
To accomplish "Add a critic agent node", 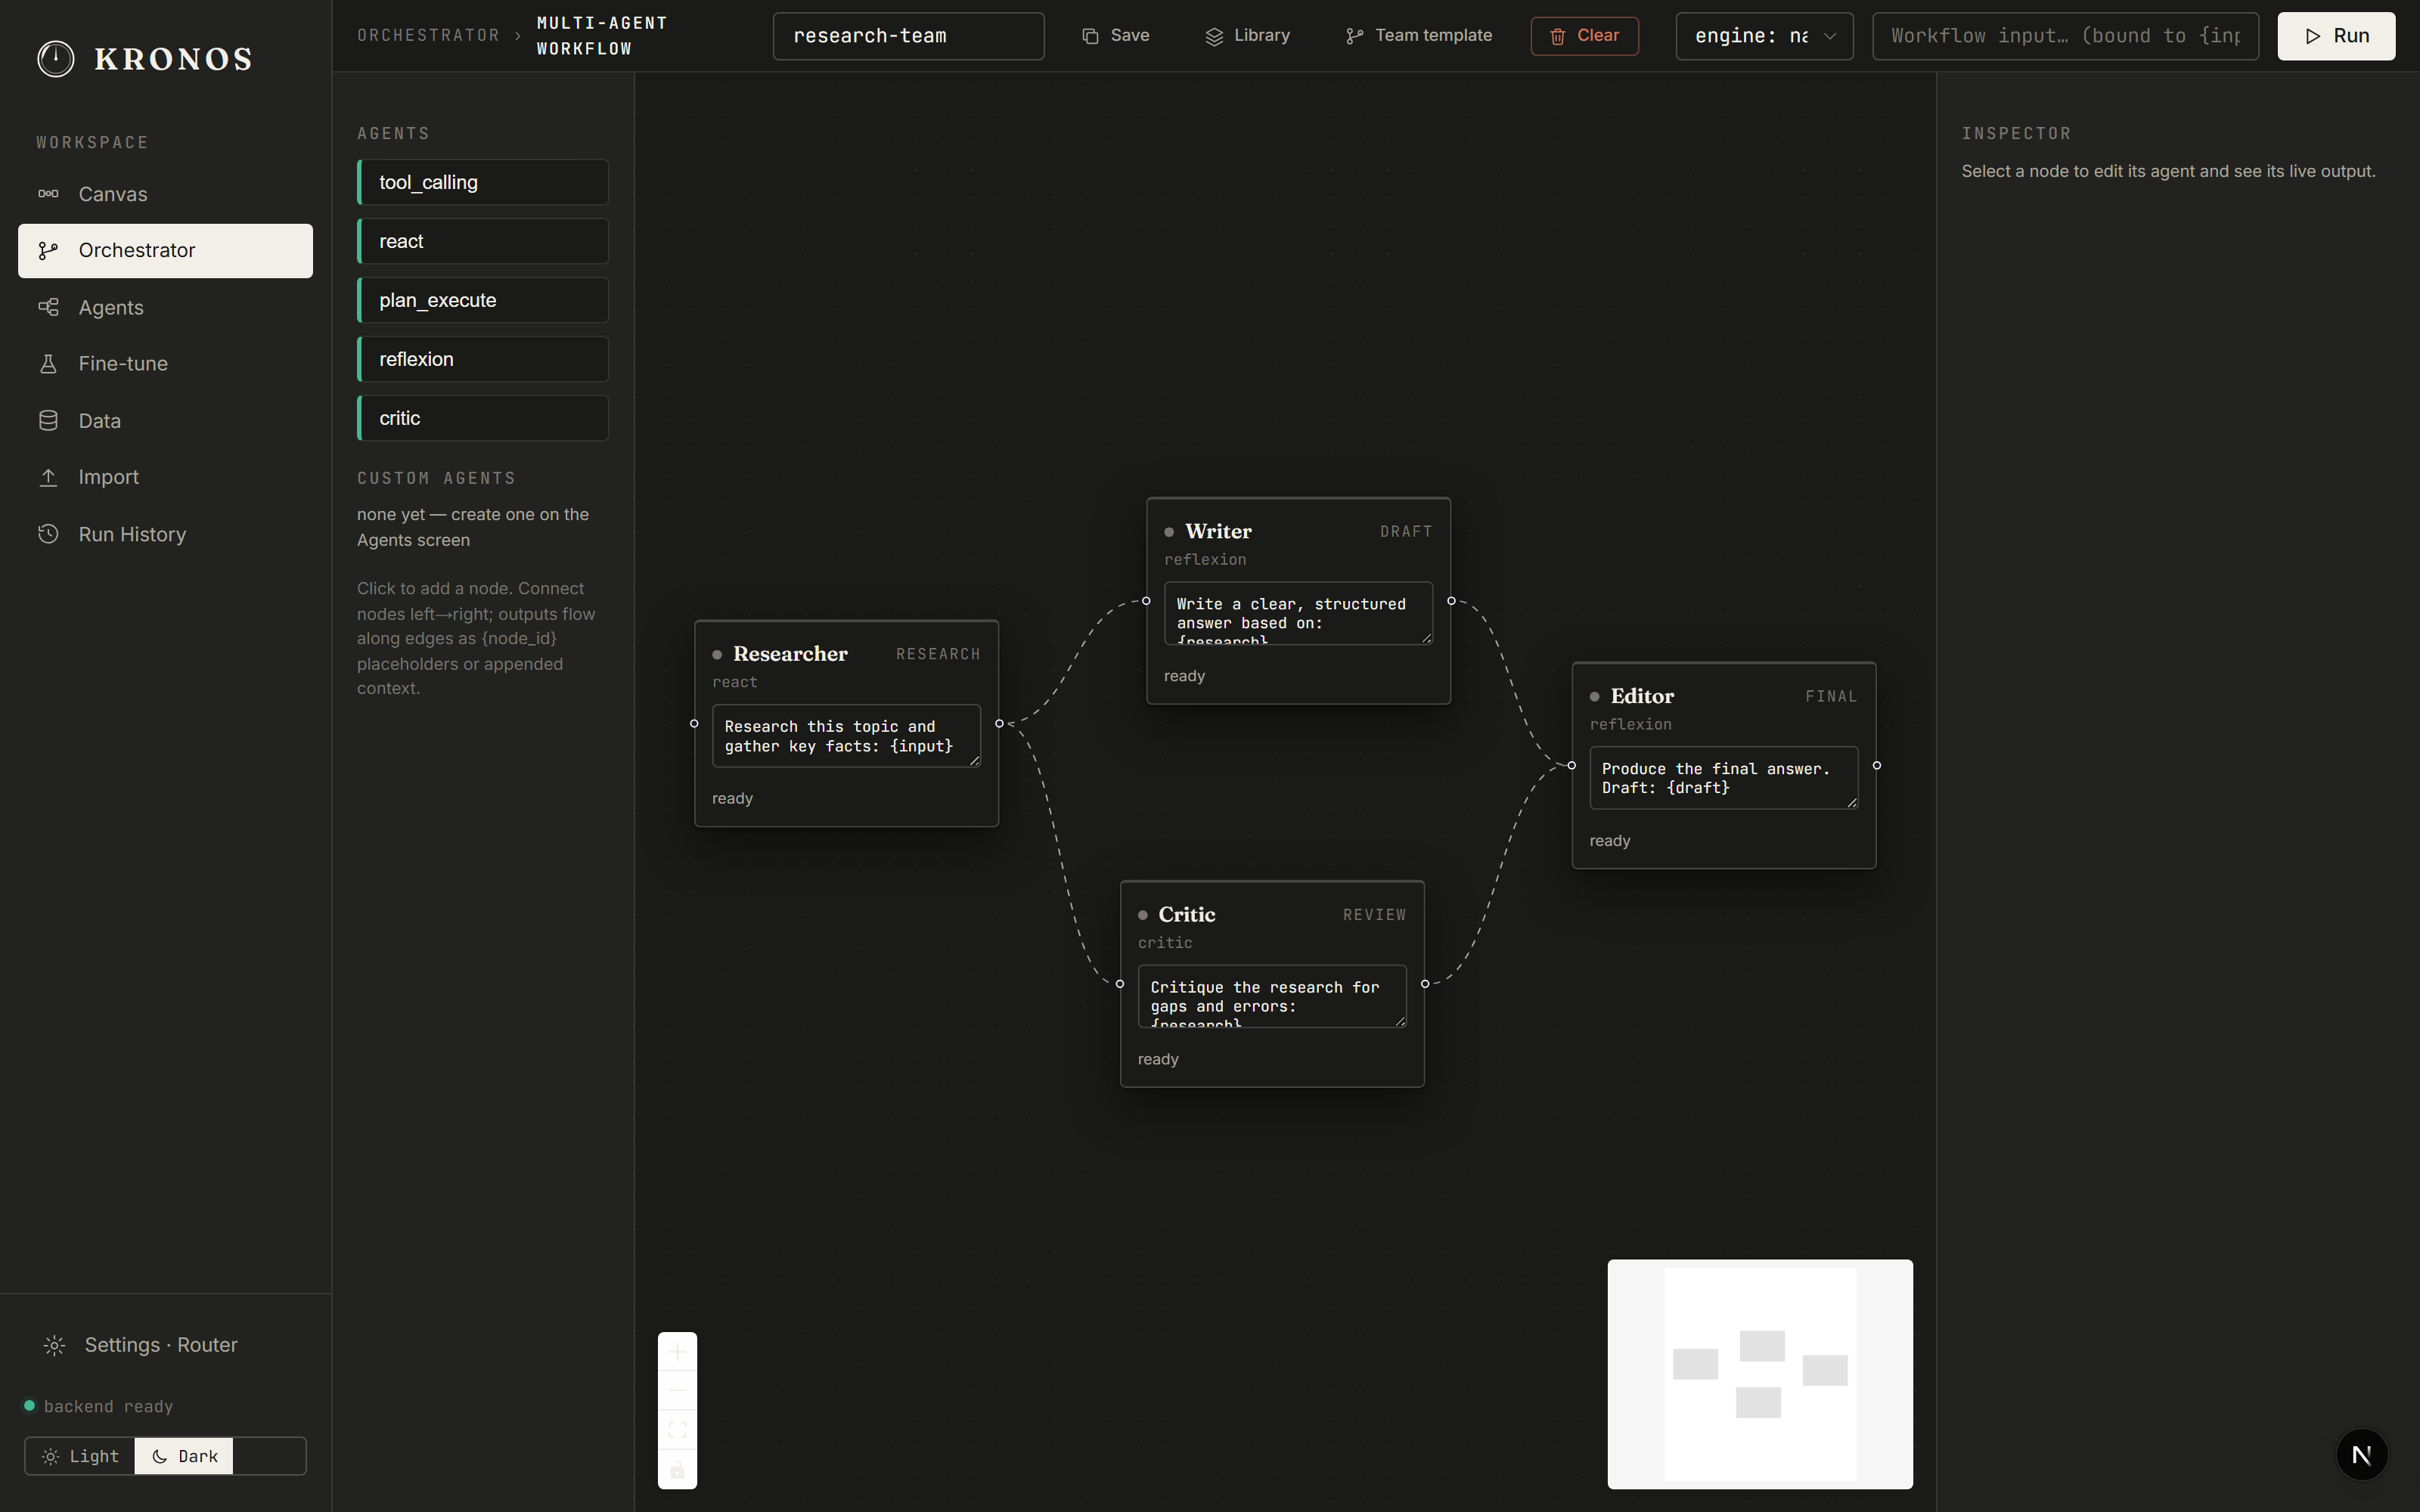I will point(483,419).
